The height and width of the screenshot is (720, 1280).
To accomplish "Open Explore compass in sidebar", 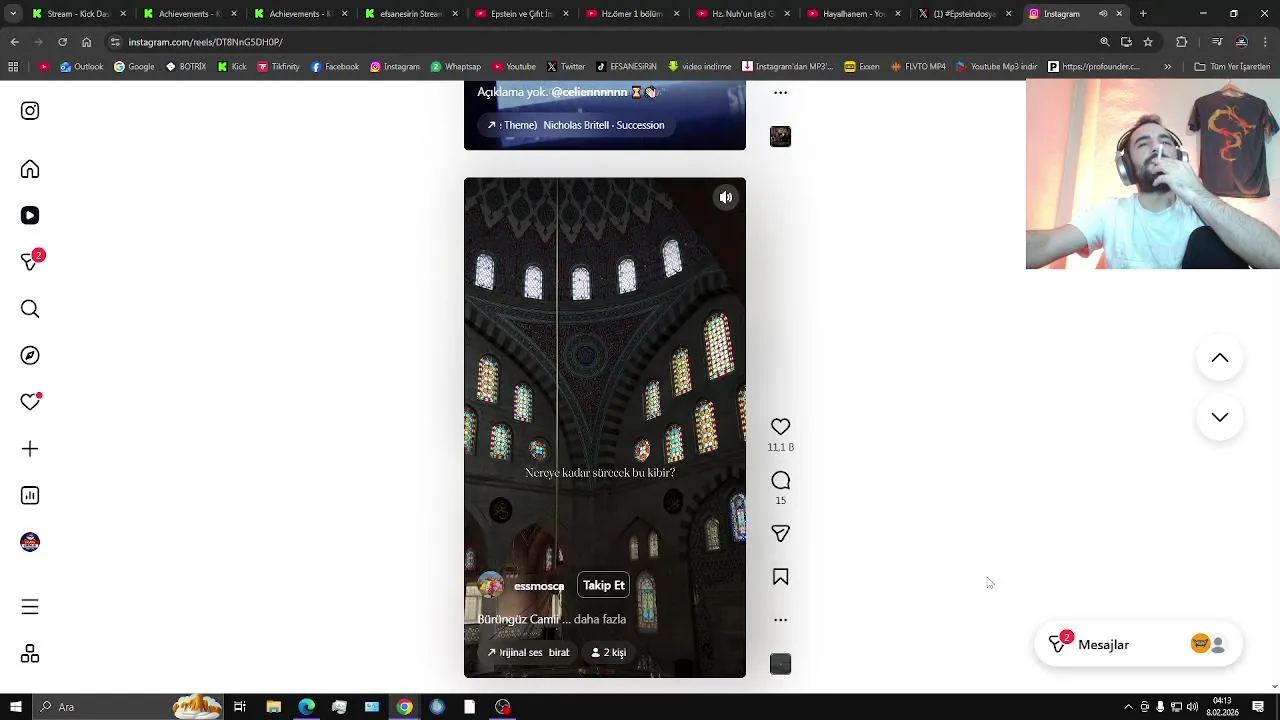I will tap(30, 355).
